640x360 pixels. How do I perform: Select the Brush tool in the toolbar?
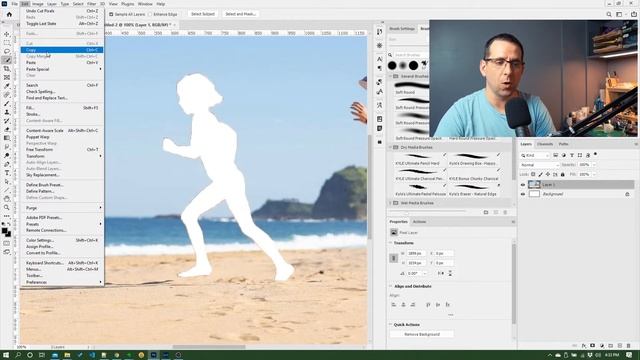point(7,104)
